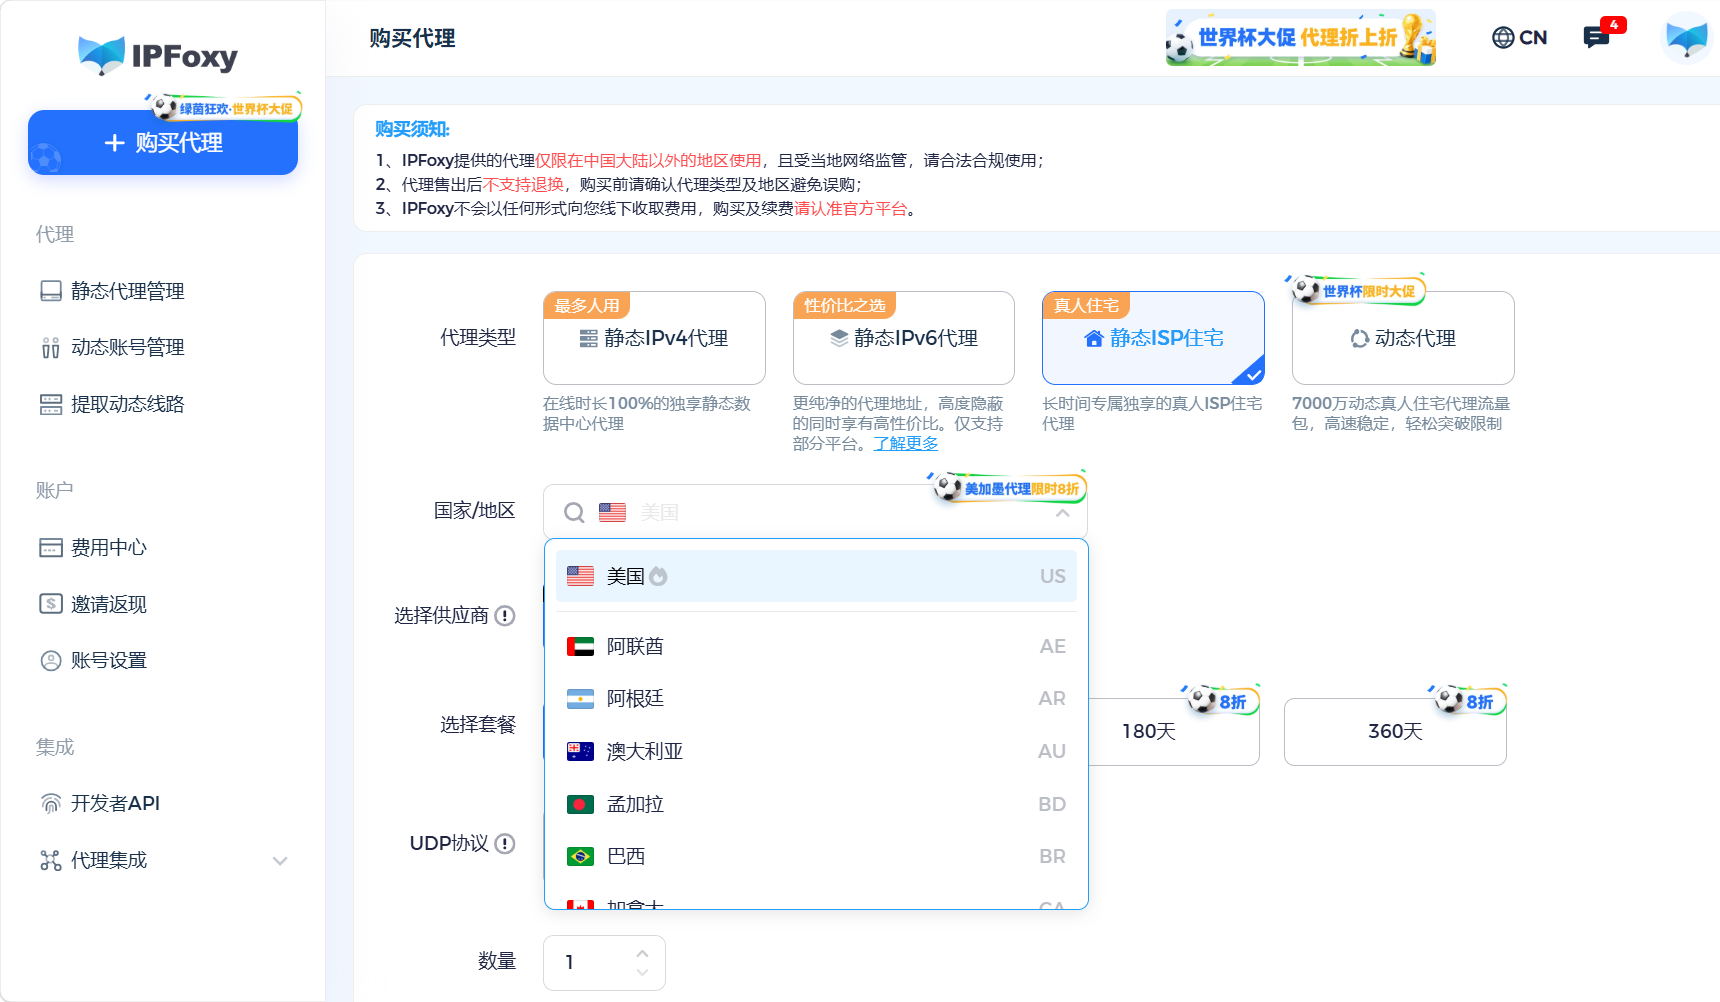
Task: Choose 巴西 from the country list
Action: pyautogui.click(x=816, y=856)
